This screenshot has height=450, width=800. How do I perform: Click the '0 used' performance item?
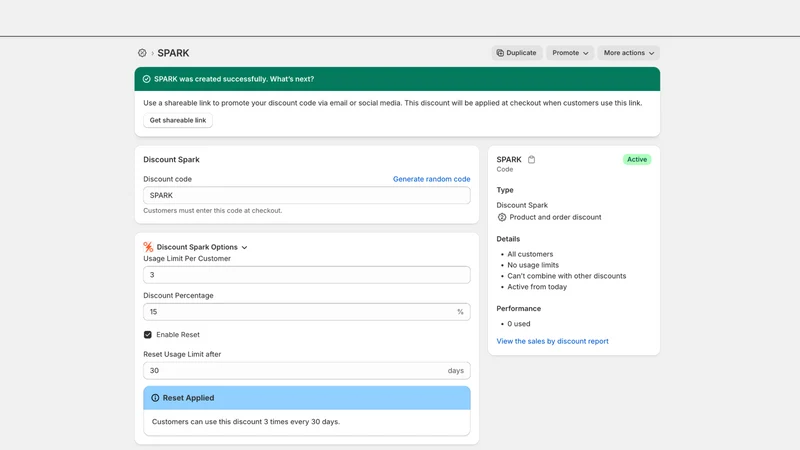(518, 324)
